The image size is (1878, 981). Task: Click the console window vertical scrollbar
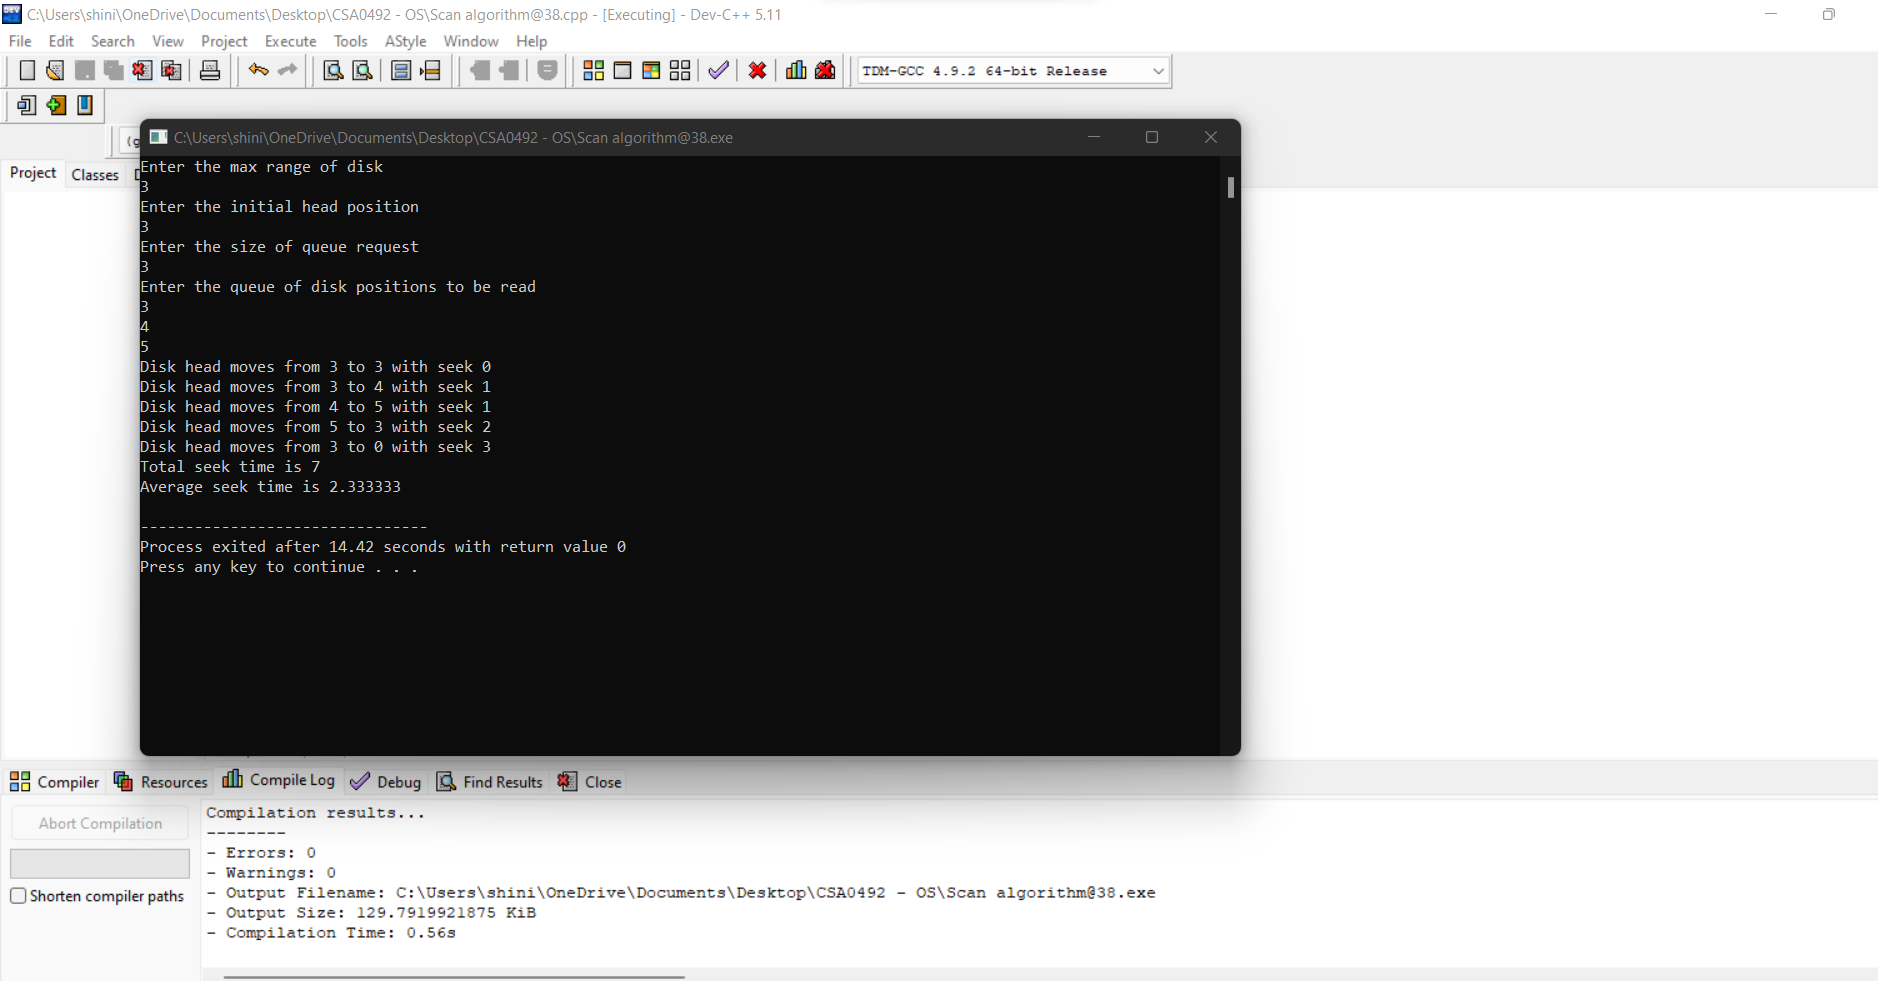point(1230,188)
